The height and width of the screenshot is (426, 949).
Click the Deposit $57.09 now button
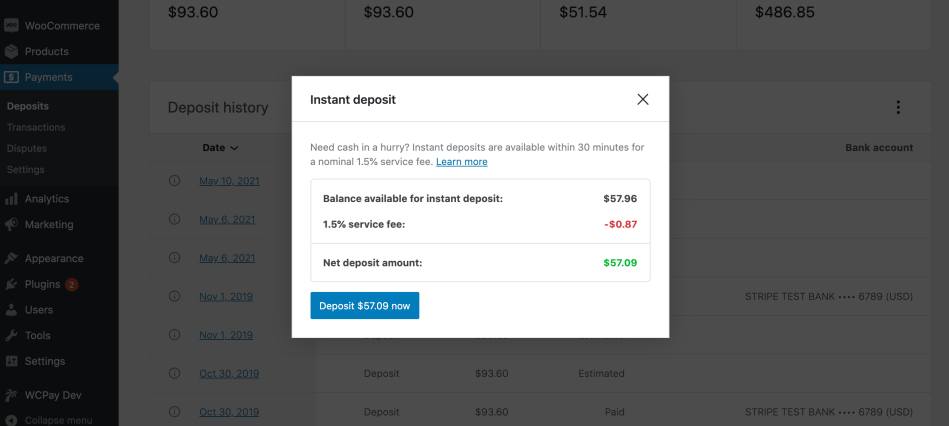point(364,306)
